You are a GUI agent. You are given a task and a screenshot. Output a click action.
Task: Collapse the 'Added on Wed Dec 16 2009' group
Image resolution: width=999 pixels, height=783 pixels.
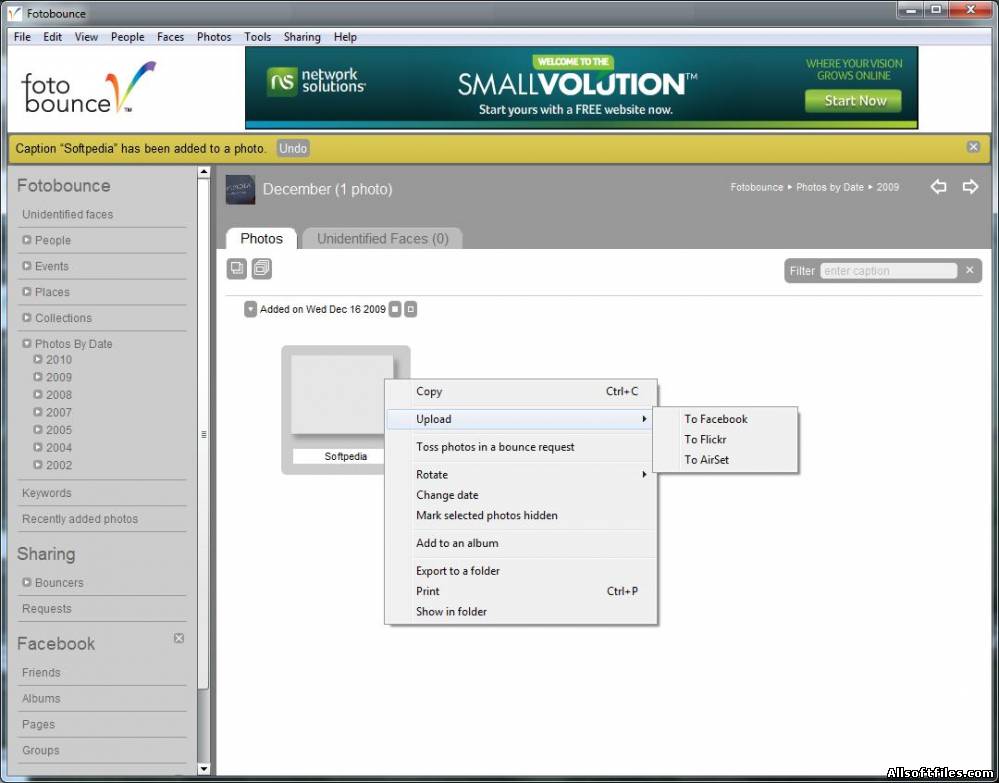[250, 310]
